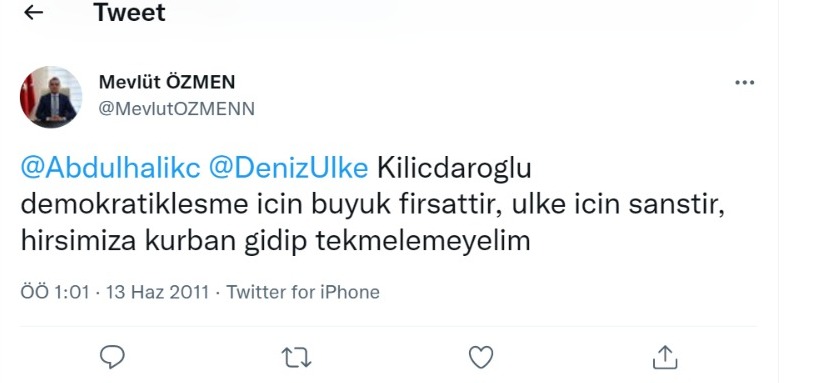Click the word demokratiklesme in tweet text
This screenshot has height=383, width=815.
(x=135, y=205)
